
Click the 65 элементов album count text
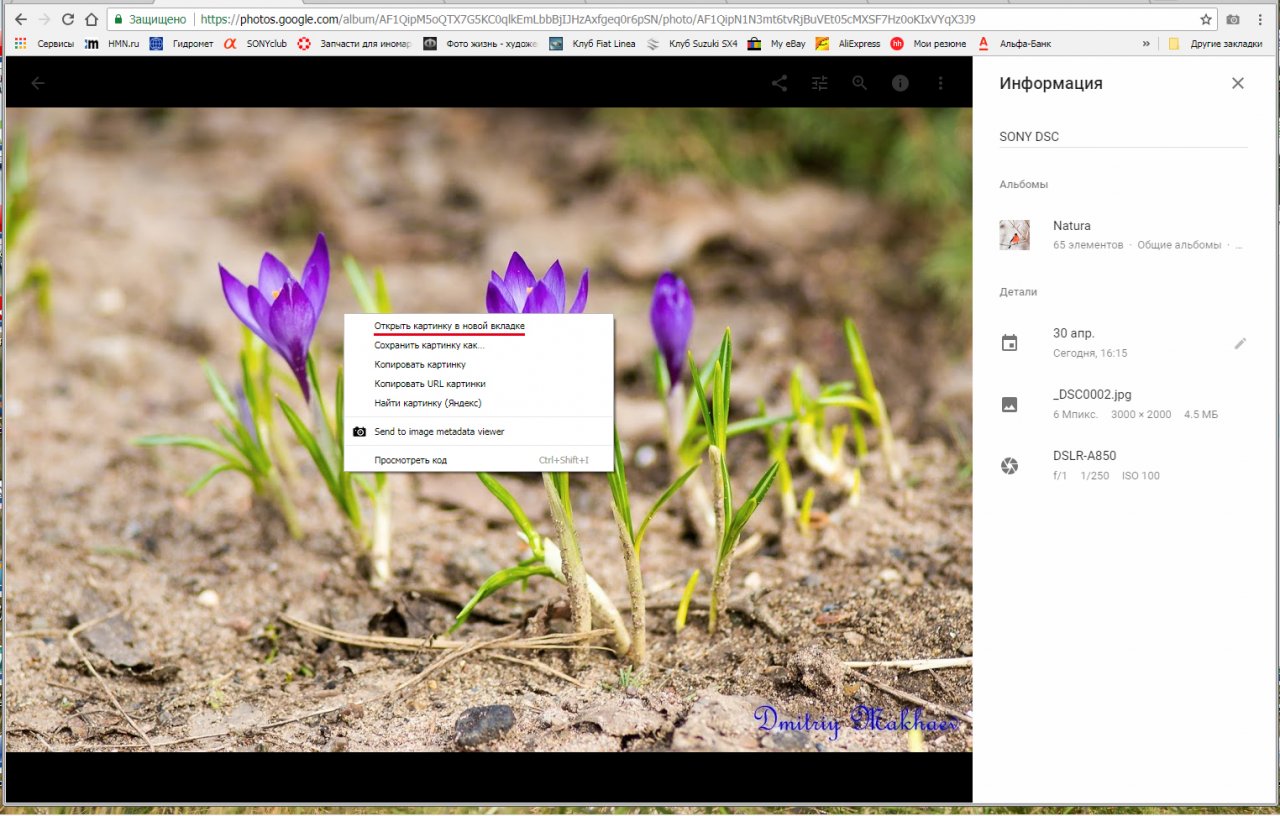click(x=1088, y=245)
